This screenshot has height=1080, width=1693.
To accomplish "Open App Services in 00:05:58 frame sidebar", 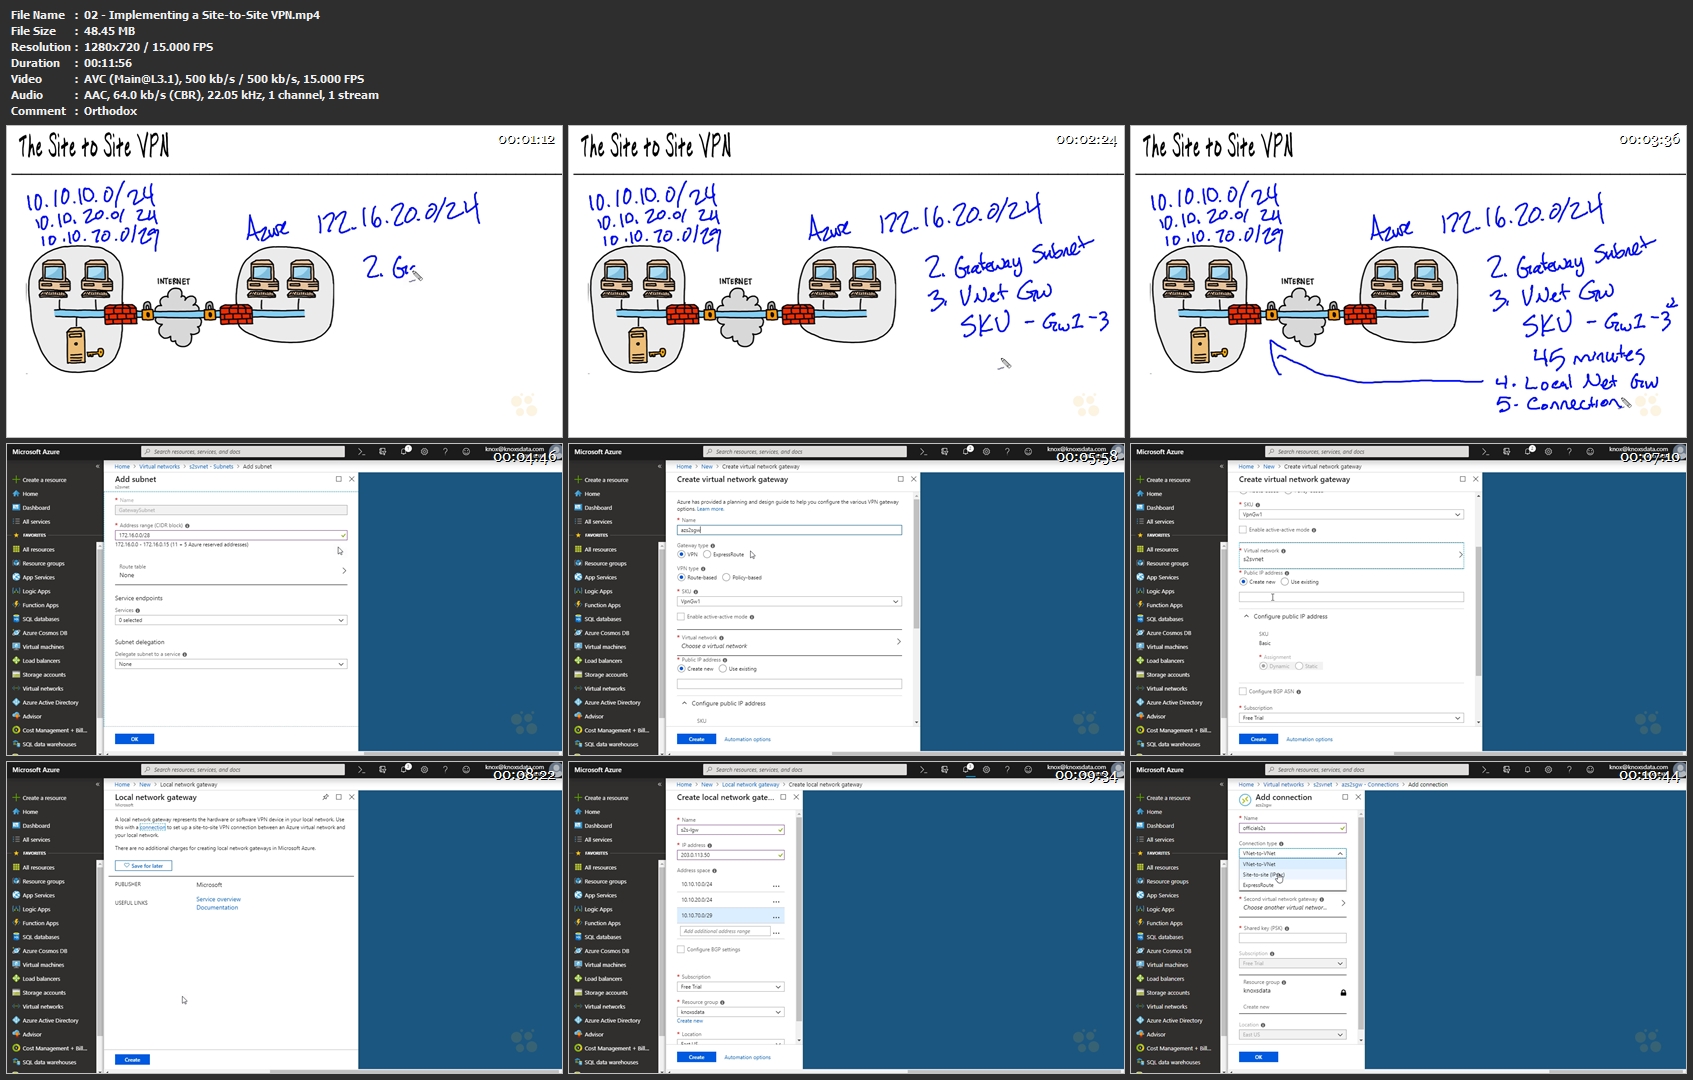I will [x=595, y=577].
